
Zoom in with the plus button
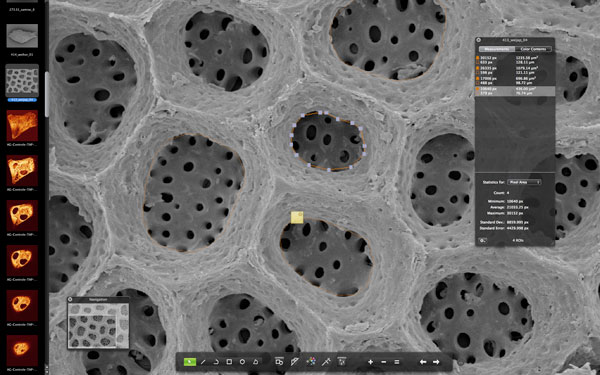370,362
